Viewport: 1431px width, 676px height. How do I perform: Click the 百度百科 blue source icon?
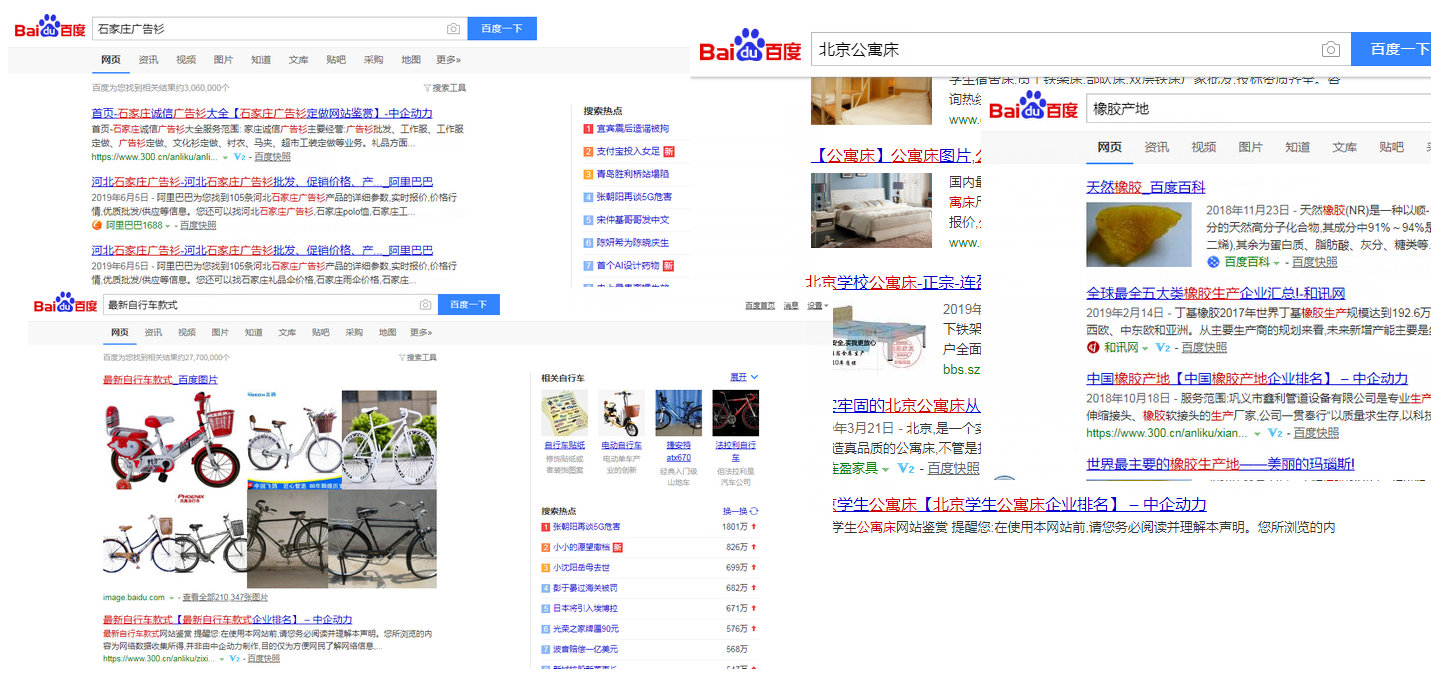pyautogui.click(x=1213, y=262)
